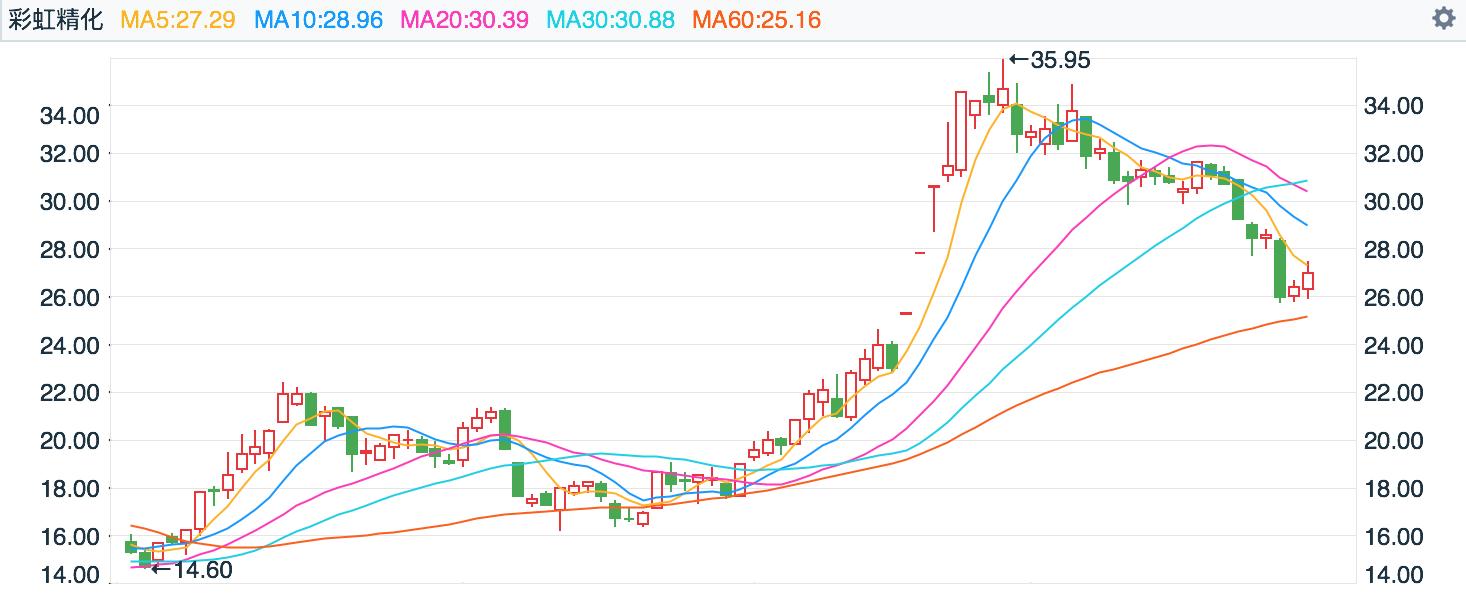This screenshot has height=600, width=1466.
Task: Click the 14.60 low price annotation
Action: tap(190, 570)
